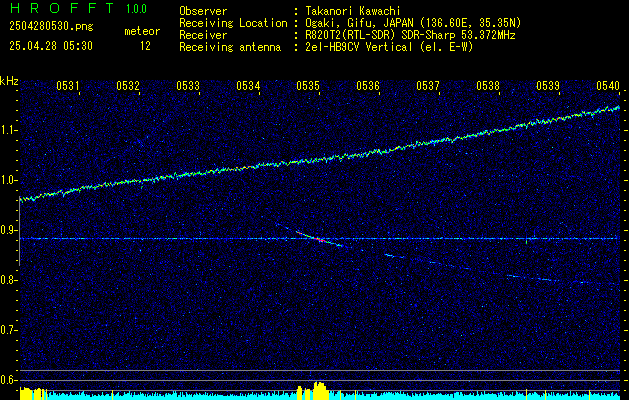Click the R820T2(RTL-SDR) receiver text
The height and width of the screenshot is (400, 629).
pyautogui.click(x=410, y=35)
